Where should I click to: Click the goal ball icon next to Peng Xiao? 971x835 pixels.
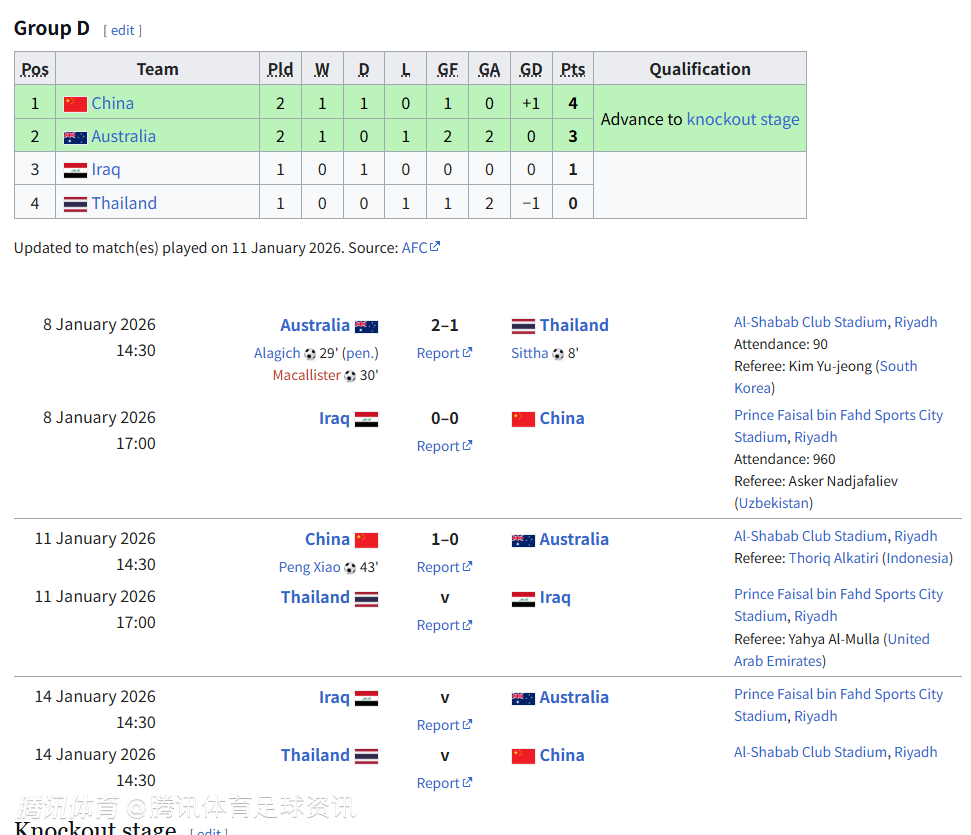350,568
